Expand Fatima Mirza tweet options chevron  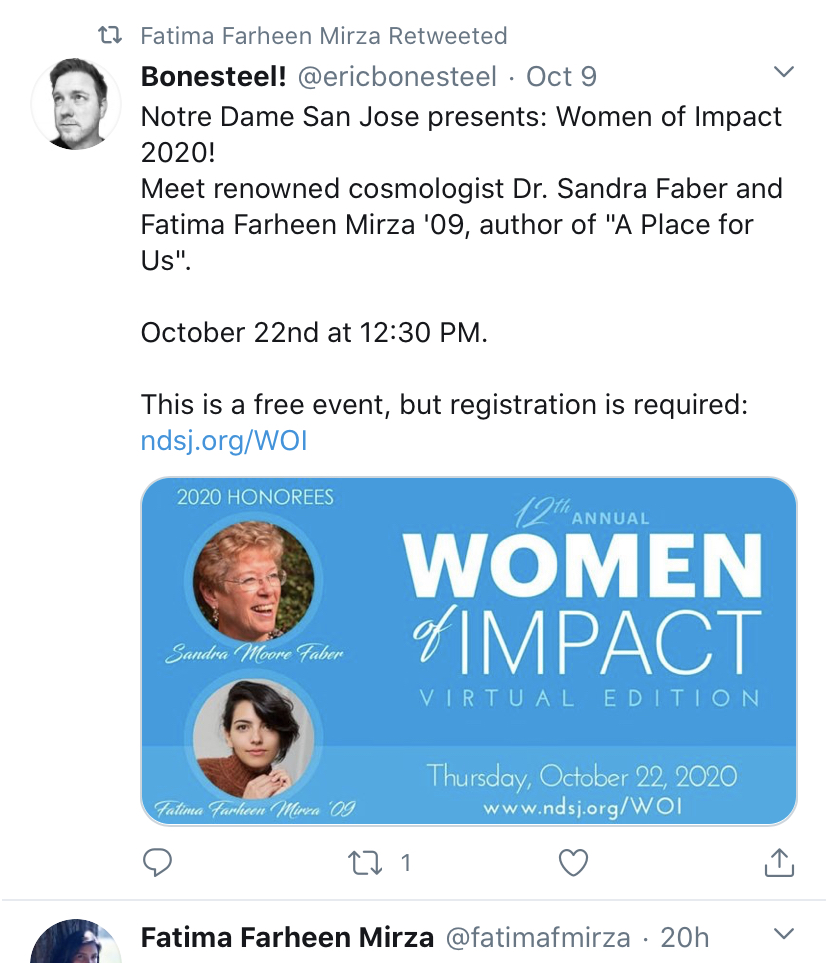point(784,934)
